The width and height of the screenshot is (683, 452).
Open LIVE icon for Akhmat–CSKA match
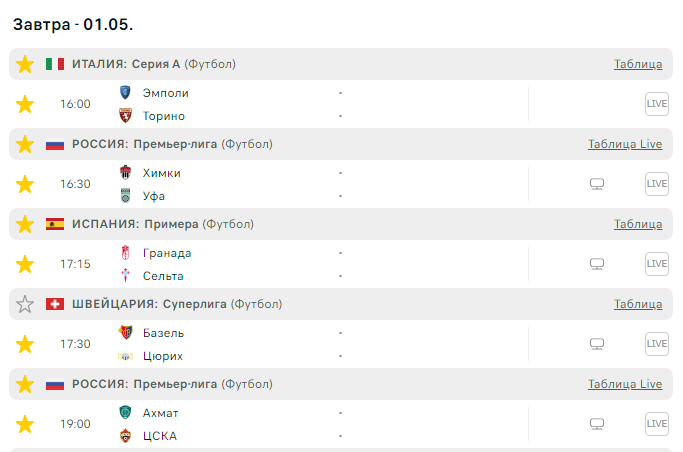coord(656,424)
